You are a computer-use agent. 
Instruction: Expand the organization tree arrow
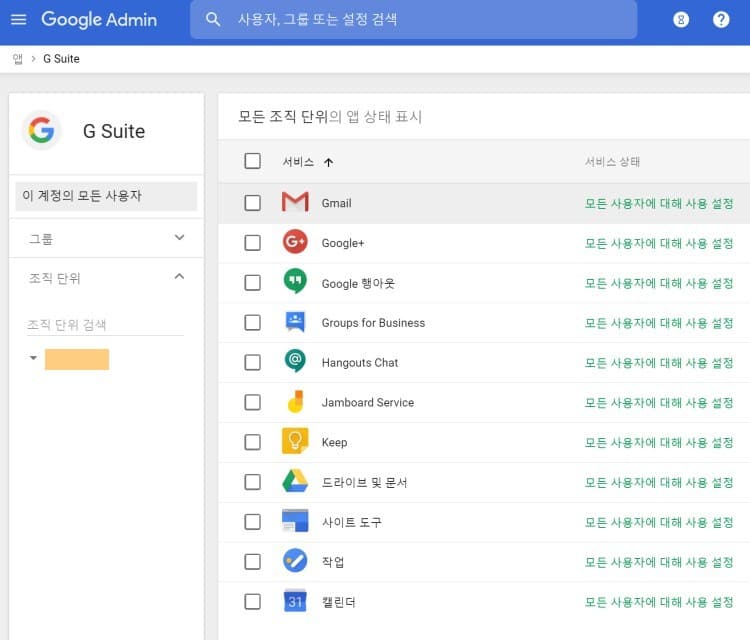coord(33,358)
